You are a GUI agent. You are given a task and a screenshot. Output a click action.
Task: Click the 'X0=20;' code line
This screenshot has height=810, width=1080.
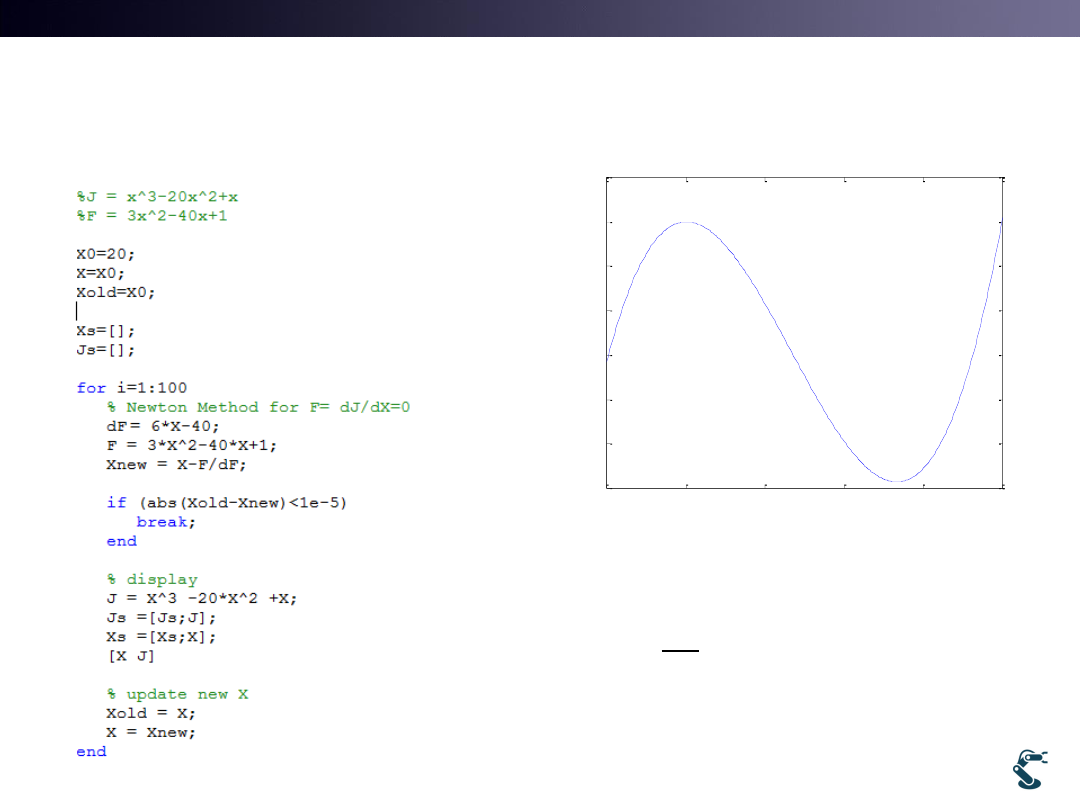(106, 254)
